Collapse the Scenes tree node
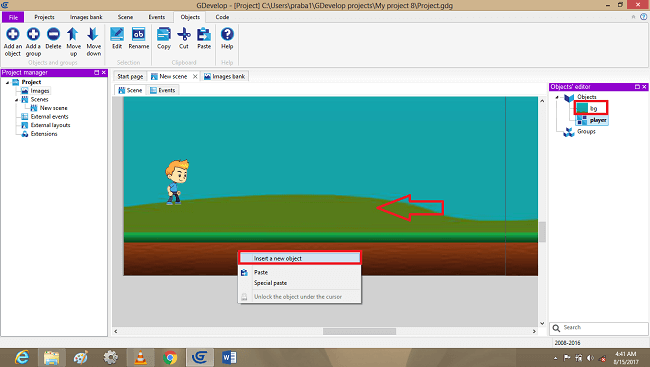Viewport: 650px width, 367px height. 17,100
